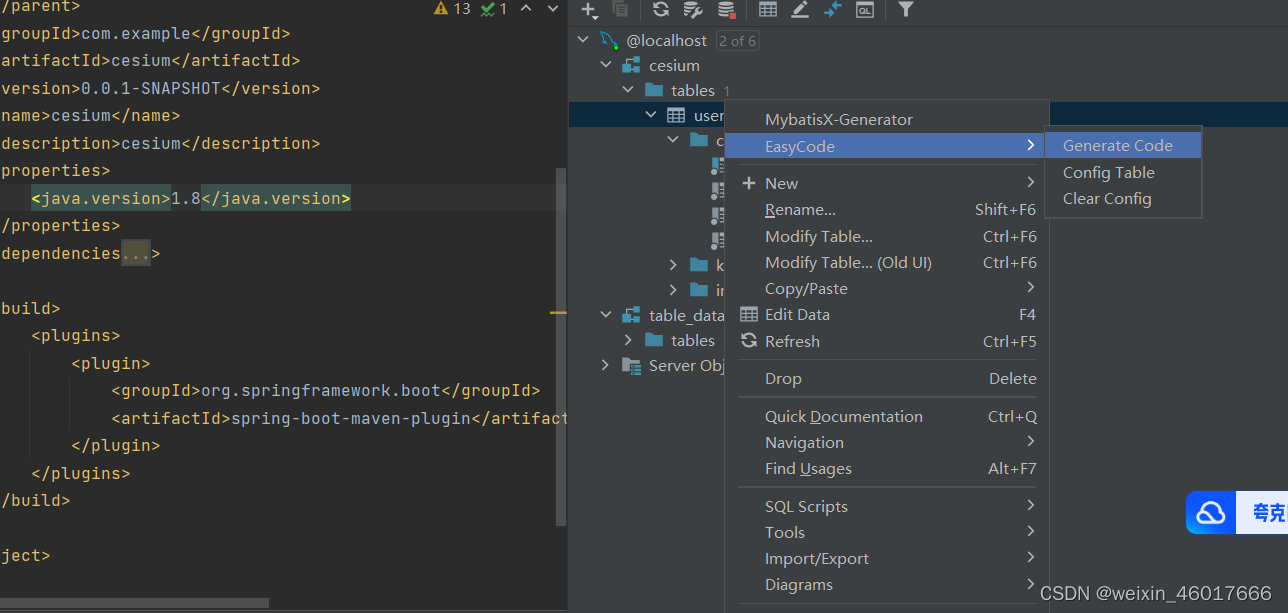Image resolution: width=1288 pixels, height=613 pixels.
Task: Click Generate Code in EasyCode submenu
Action: click(x=1123, y=145)
